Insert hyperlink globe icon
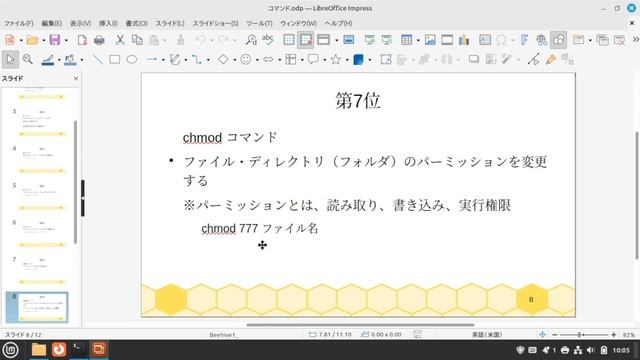Screen dimensions: 640x360 point(542,40)
